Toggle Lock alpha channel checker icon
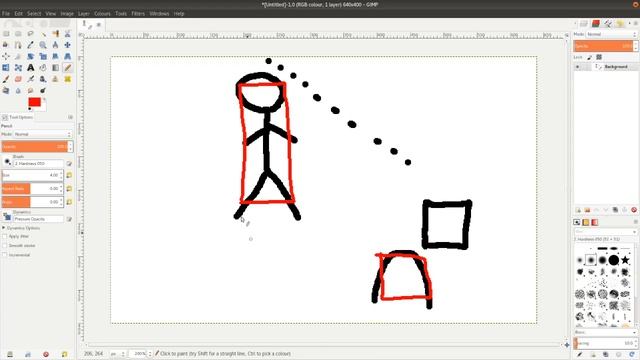 [x=599, y=57]
